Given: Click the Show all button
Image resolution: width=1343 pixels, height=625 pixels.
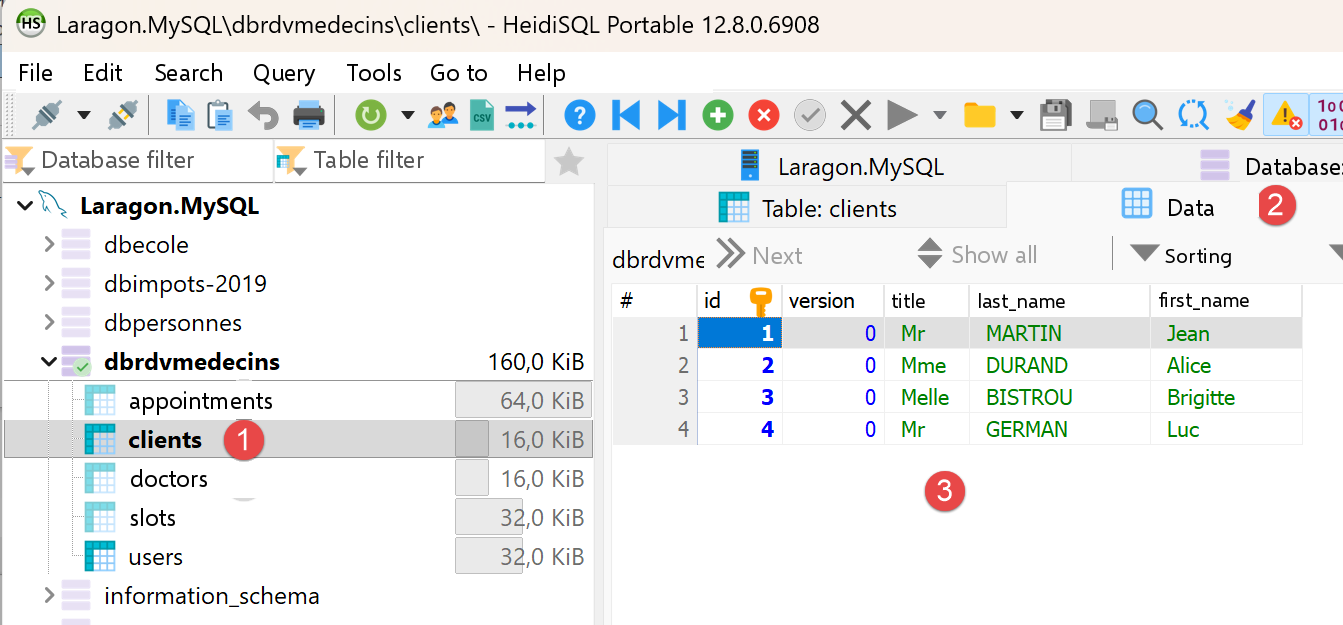Looking at the screenshot, I should [977, 255].
